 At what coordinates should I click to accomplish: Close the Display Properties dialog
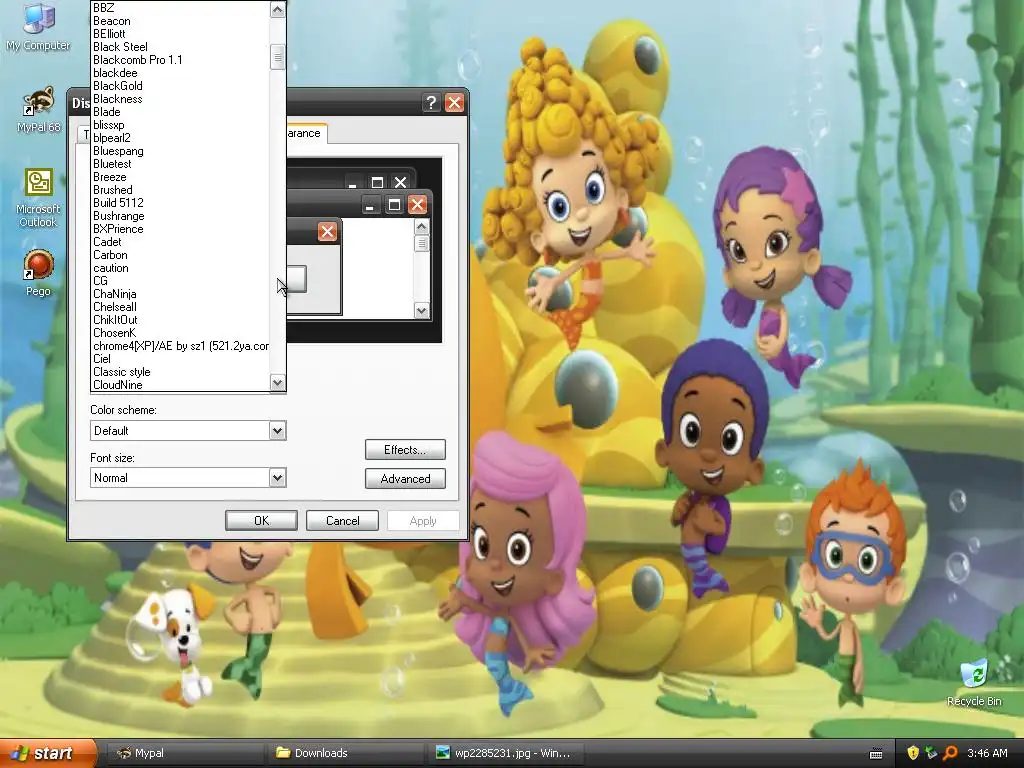coord(454,103)
